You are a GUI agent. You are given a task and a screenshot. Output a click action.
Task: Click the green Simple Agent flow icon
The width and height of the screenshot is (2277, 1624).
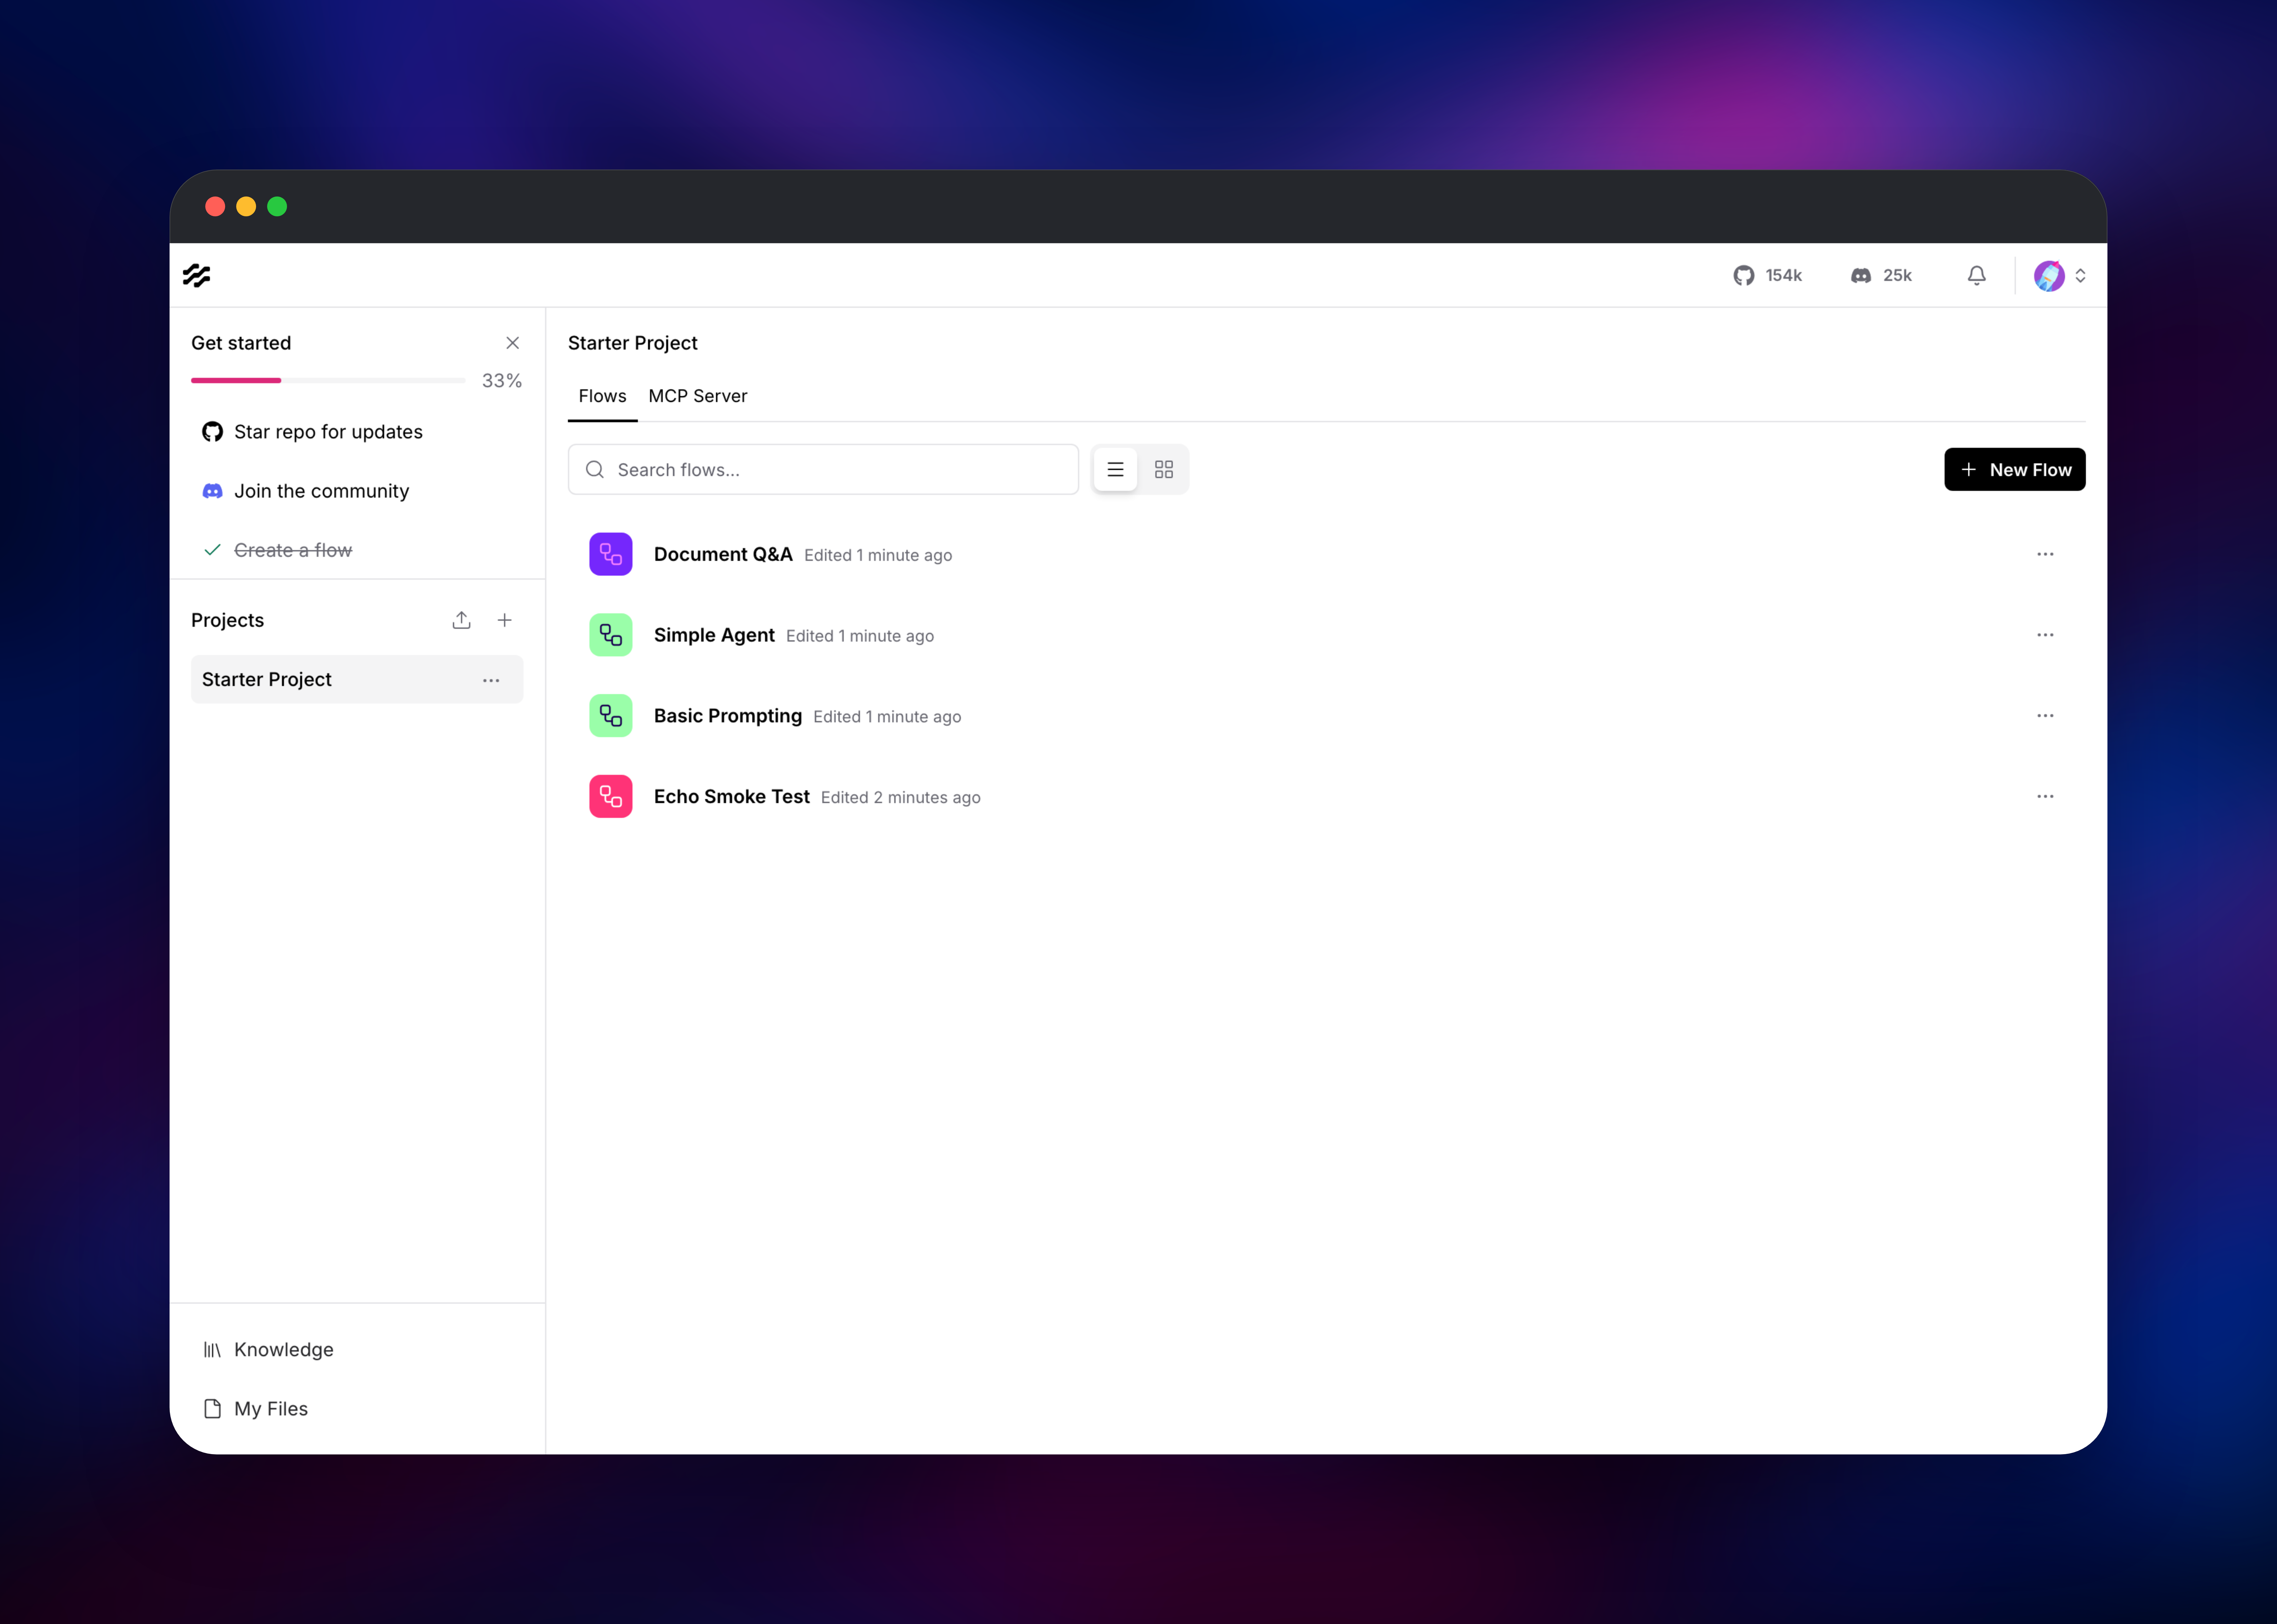pos(611,635)
